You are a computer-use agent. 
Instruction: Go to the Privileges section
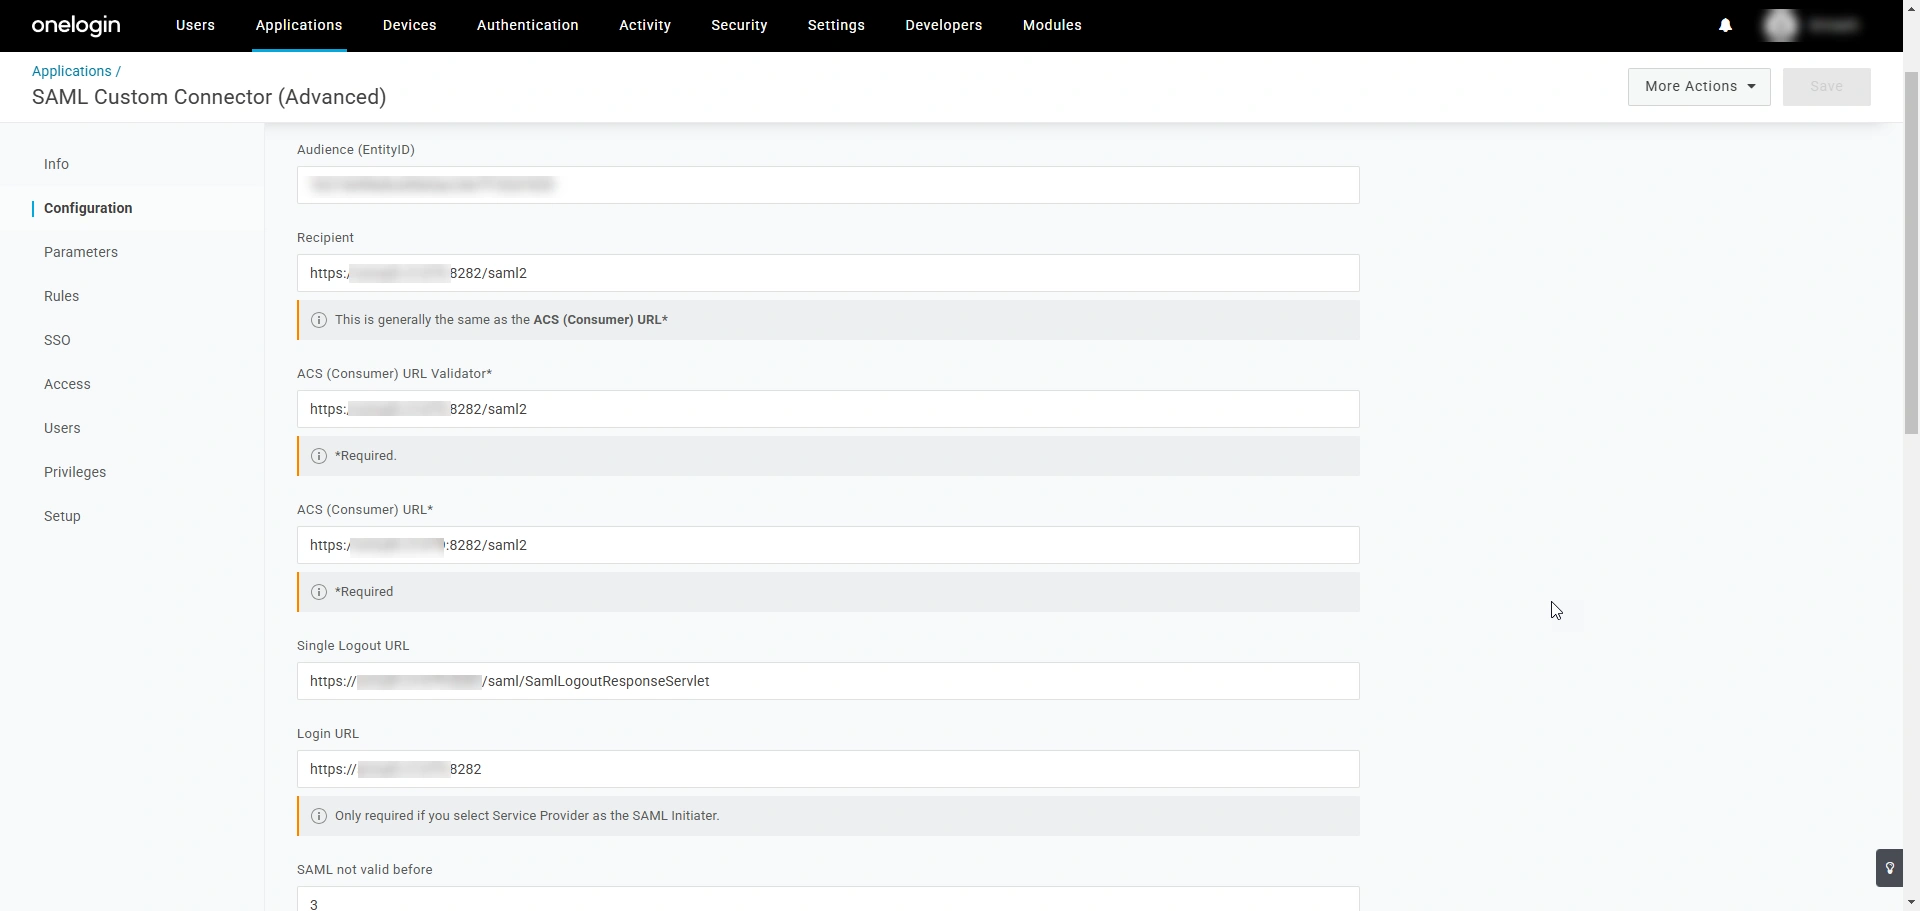pyautogui.click(x=75, y=472)
